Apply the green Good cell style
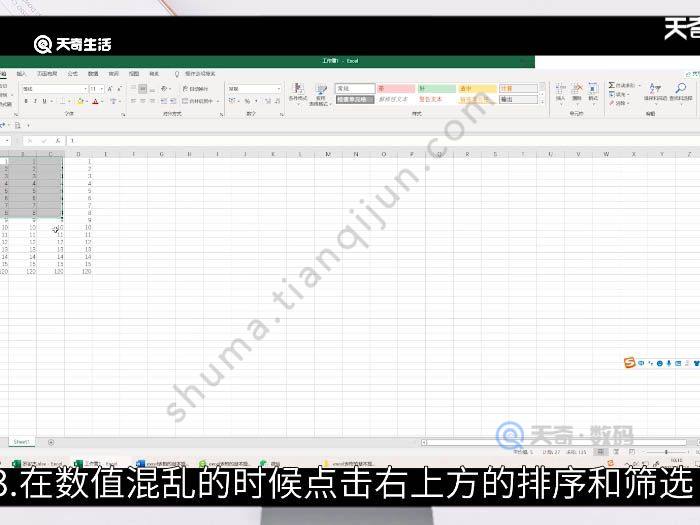The width and height of the screenshot is (700, 525). 437,88
